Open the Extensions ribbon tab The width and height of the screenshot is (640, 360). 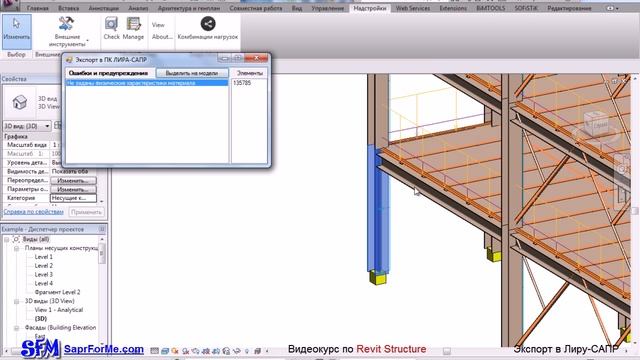pos(453,8)
